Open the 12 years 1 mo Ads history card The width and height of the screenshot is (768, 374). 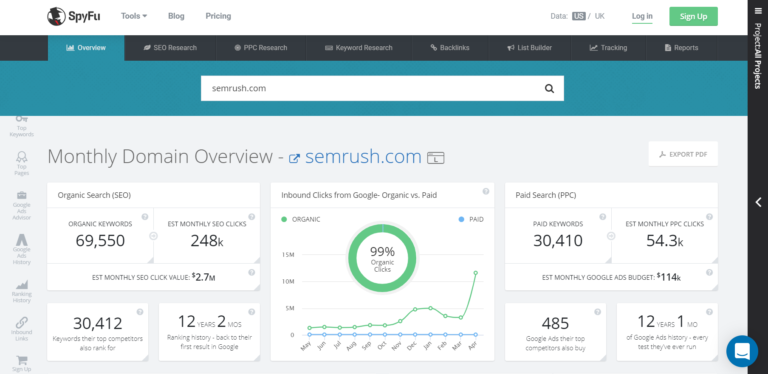point(667,332)
